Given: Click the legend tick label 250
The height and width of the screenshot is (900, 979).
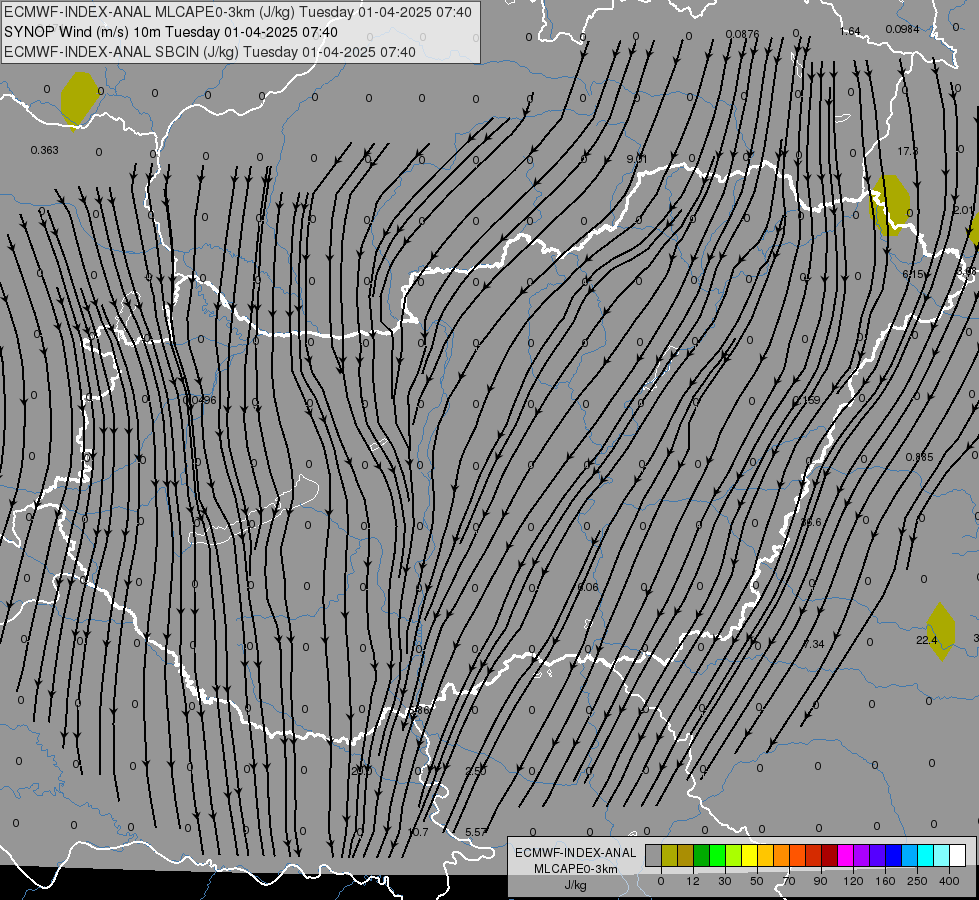Looking at the screenshot, I should (x=917, y=881).
